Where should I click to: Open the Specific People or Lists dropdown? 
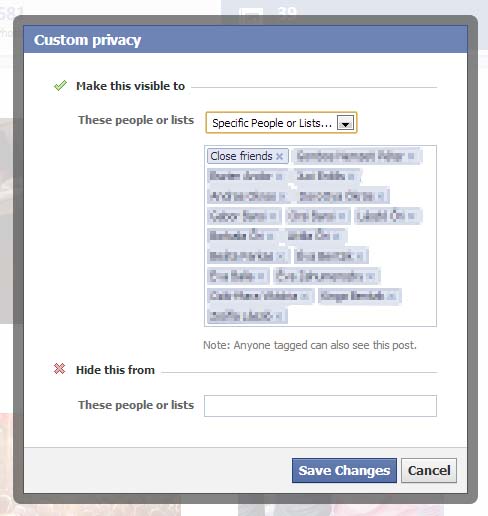pyautogui.click(x=281, y=123)
